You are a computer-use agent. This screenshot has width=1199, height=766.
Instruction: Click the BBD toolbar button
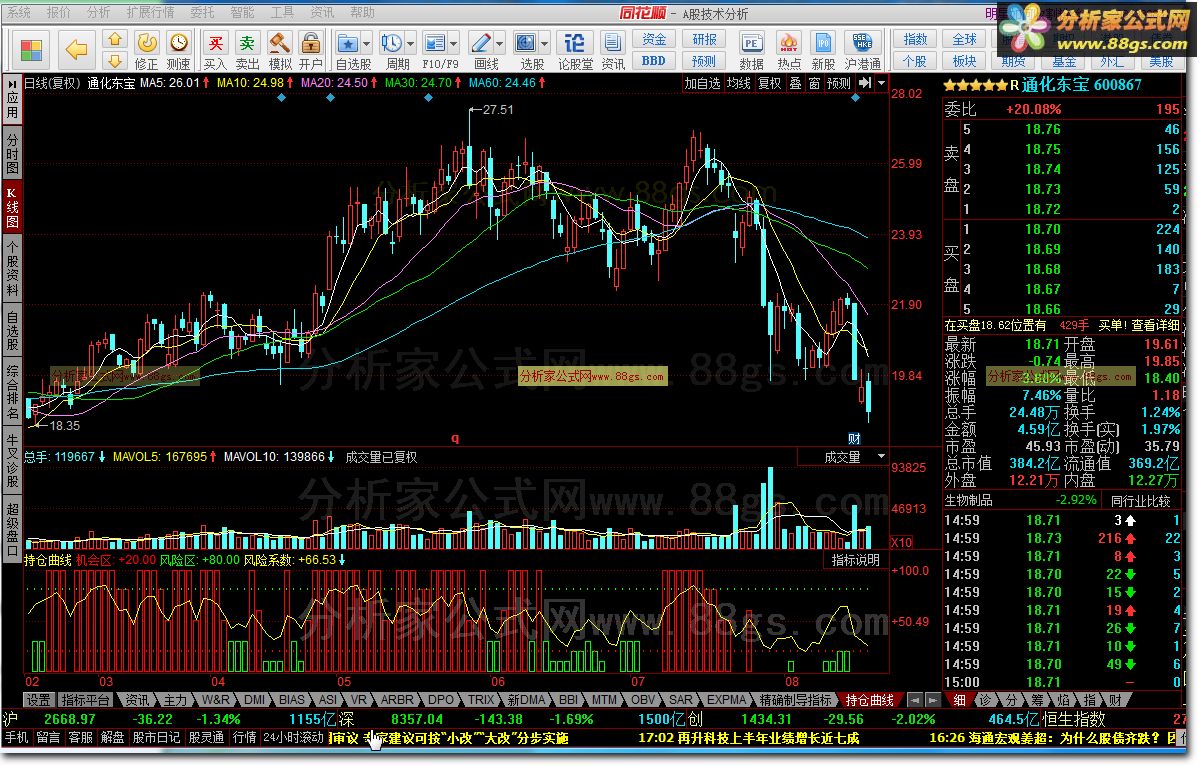[x=654, y=60]
